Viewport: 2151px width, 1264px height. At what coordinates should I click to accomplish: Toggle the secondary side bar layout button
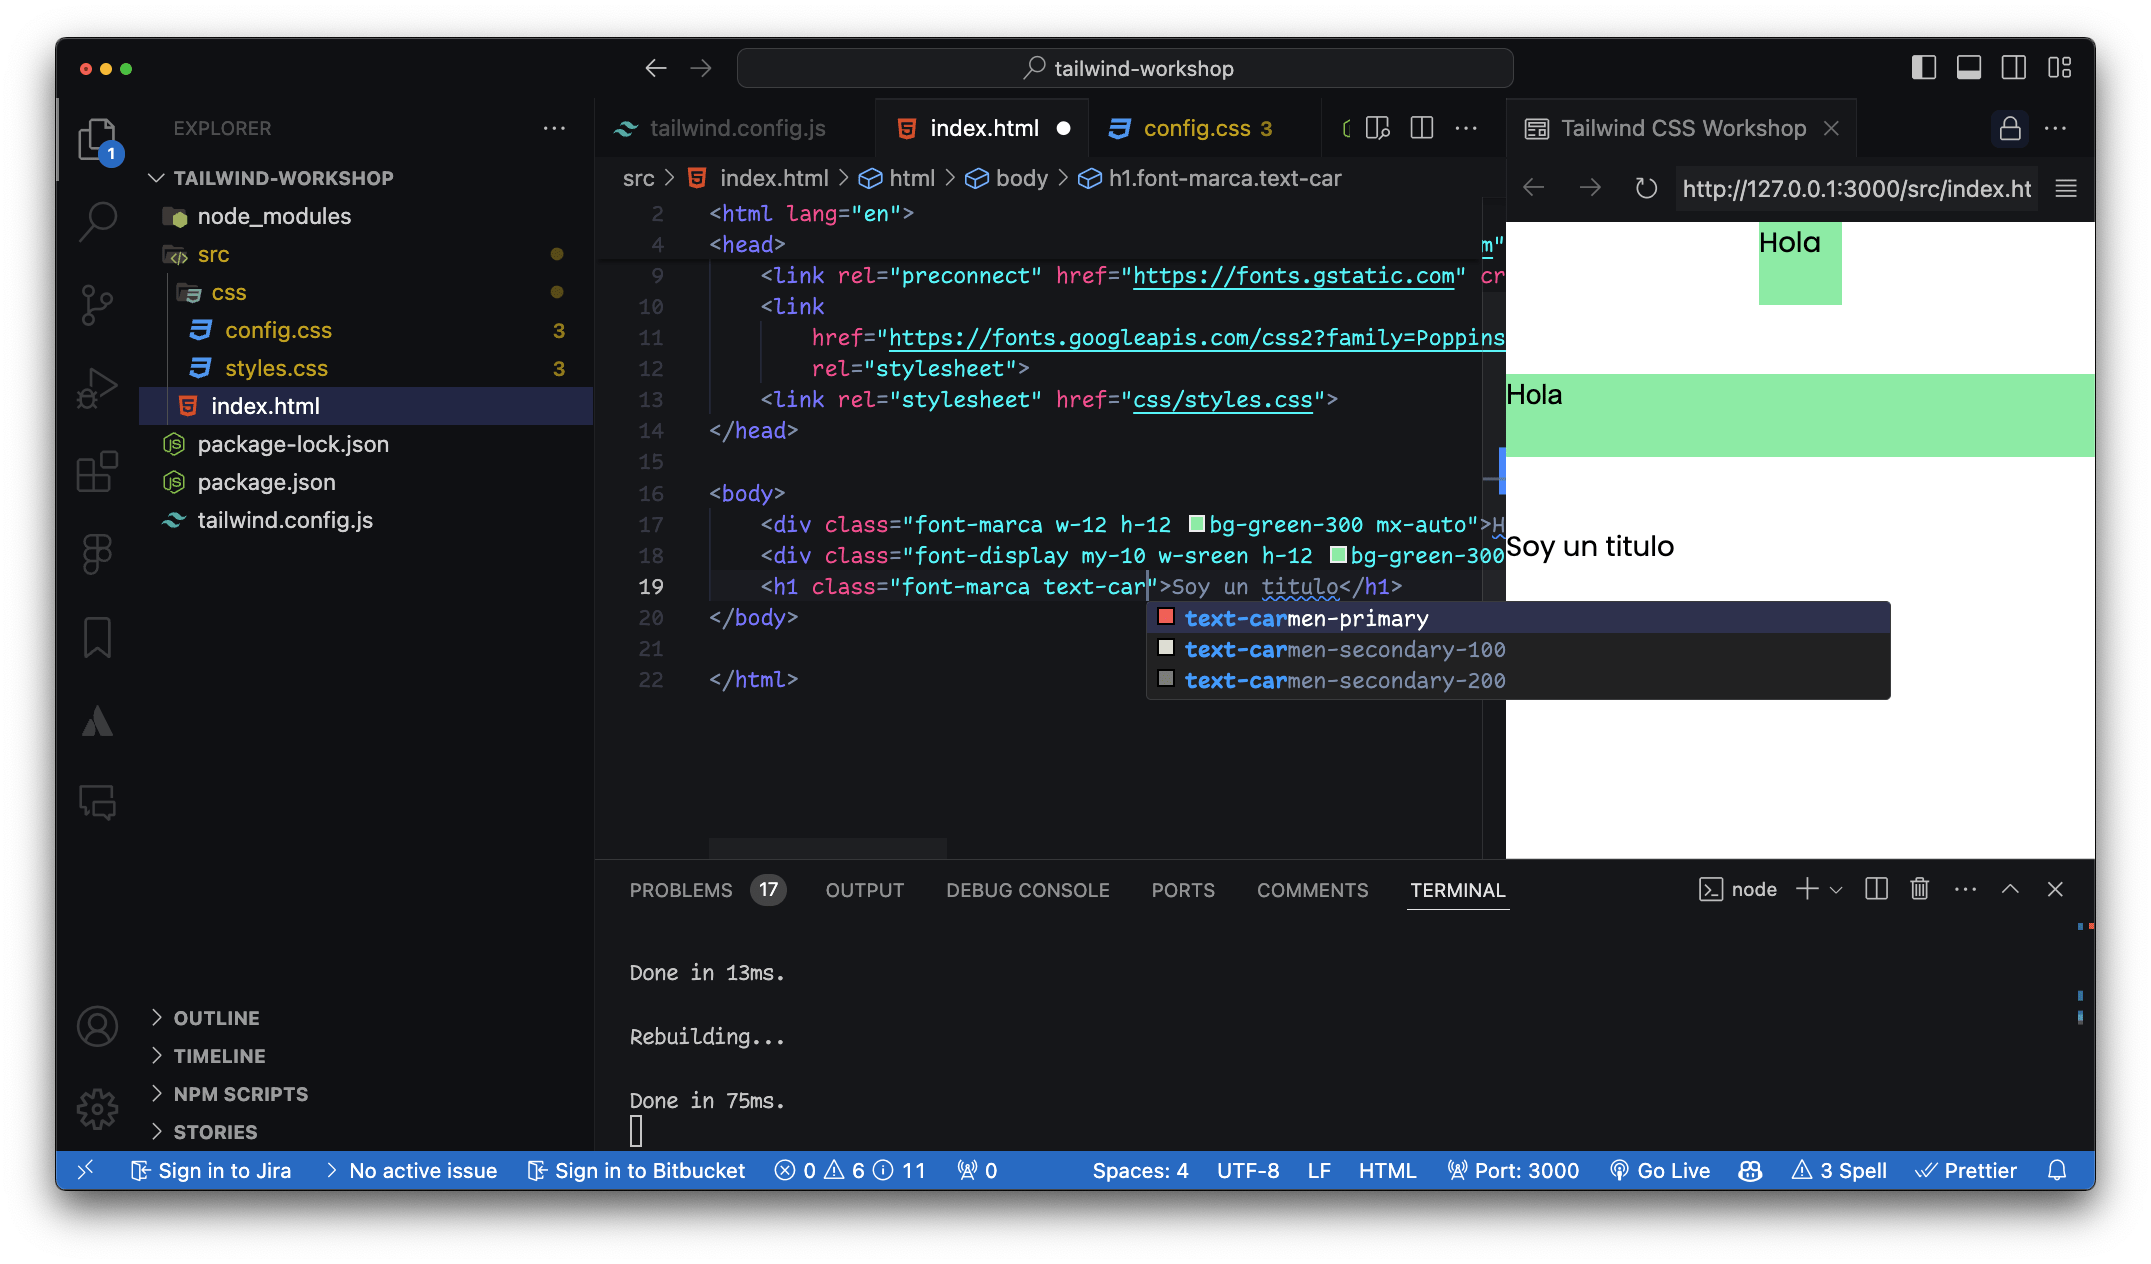point(2013,68)
